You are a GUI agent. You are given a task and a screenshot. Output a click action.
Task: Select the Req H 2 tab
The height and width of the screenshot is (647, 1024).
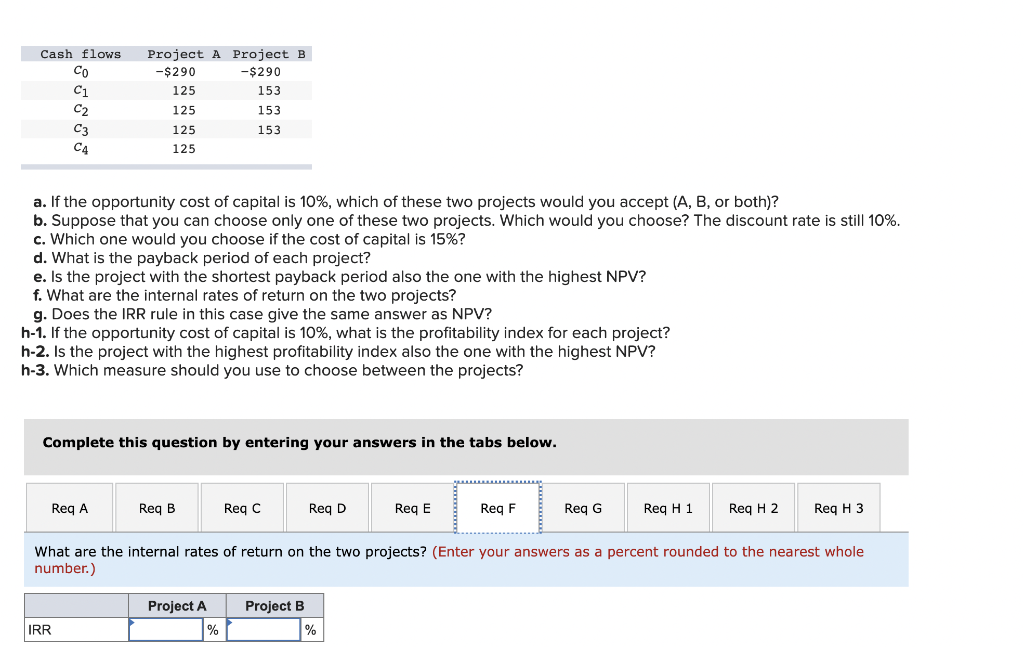[x=753, y=507]
